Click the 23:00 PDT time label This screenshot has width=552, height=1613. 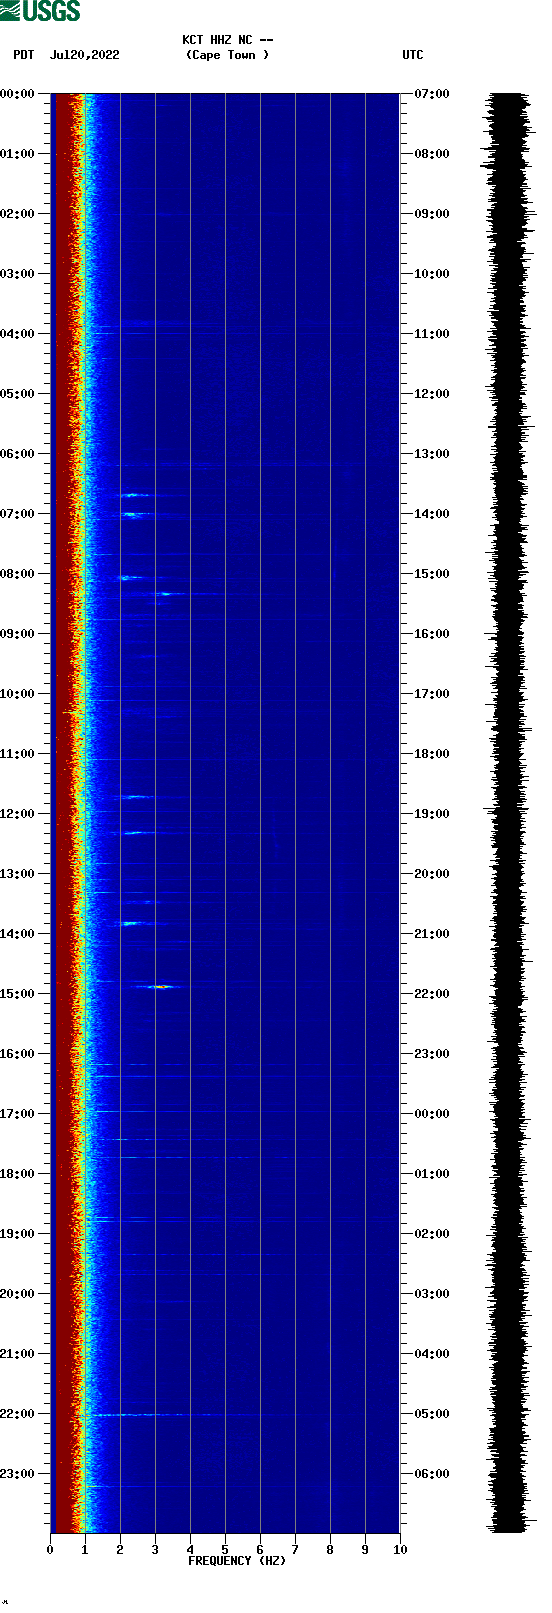tap(17, 1474)
